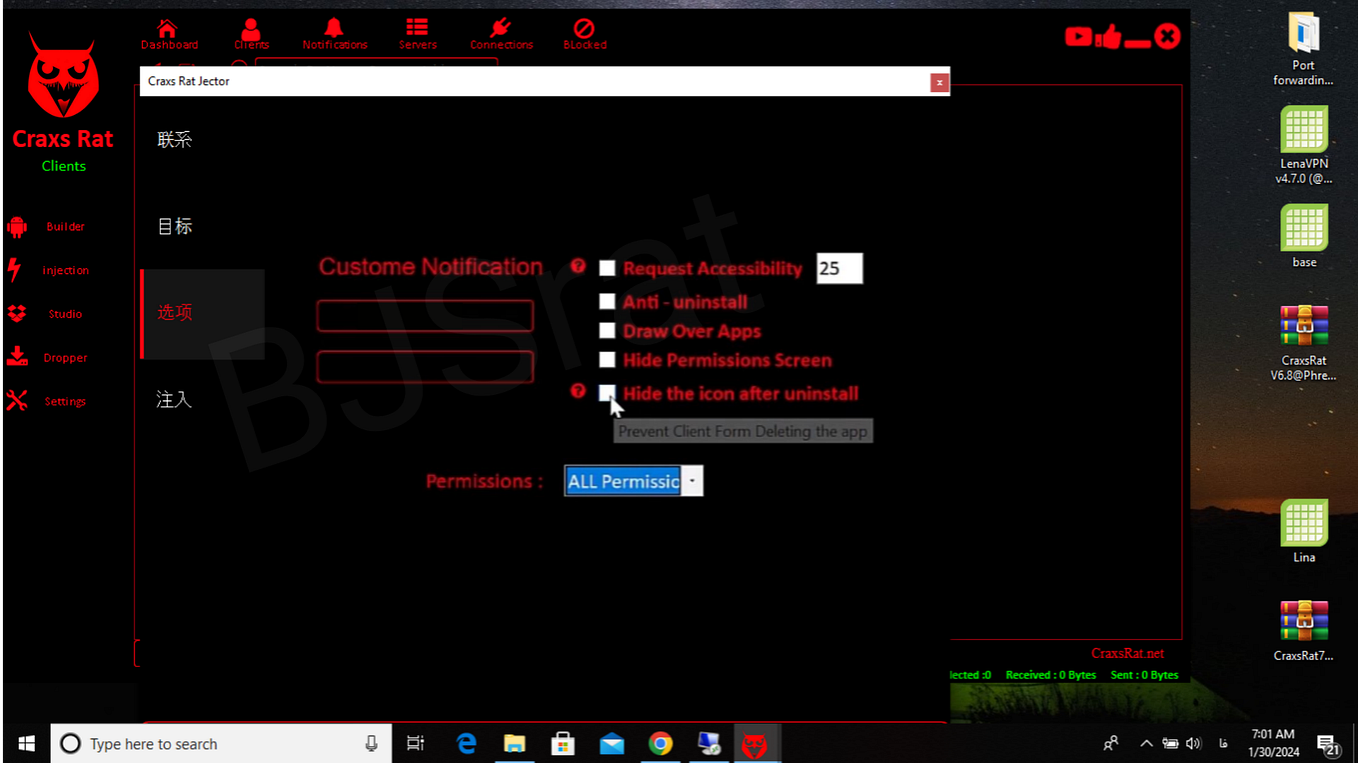Open the Dashboard panel
Viewport: 1358px width, 763px height.
point(168,32)
